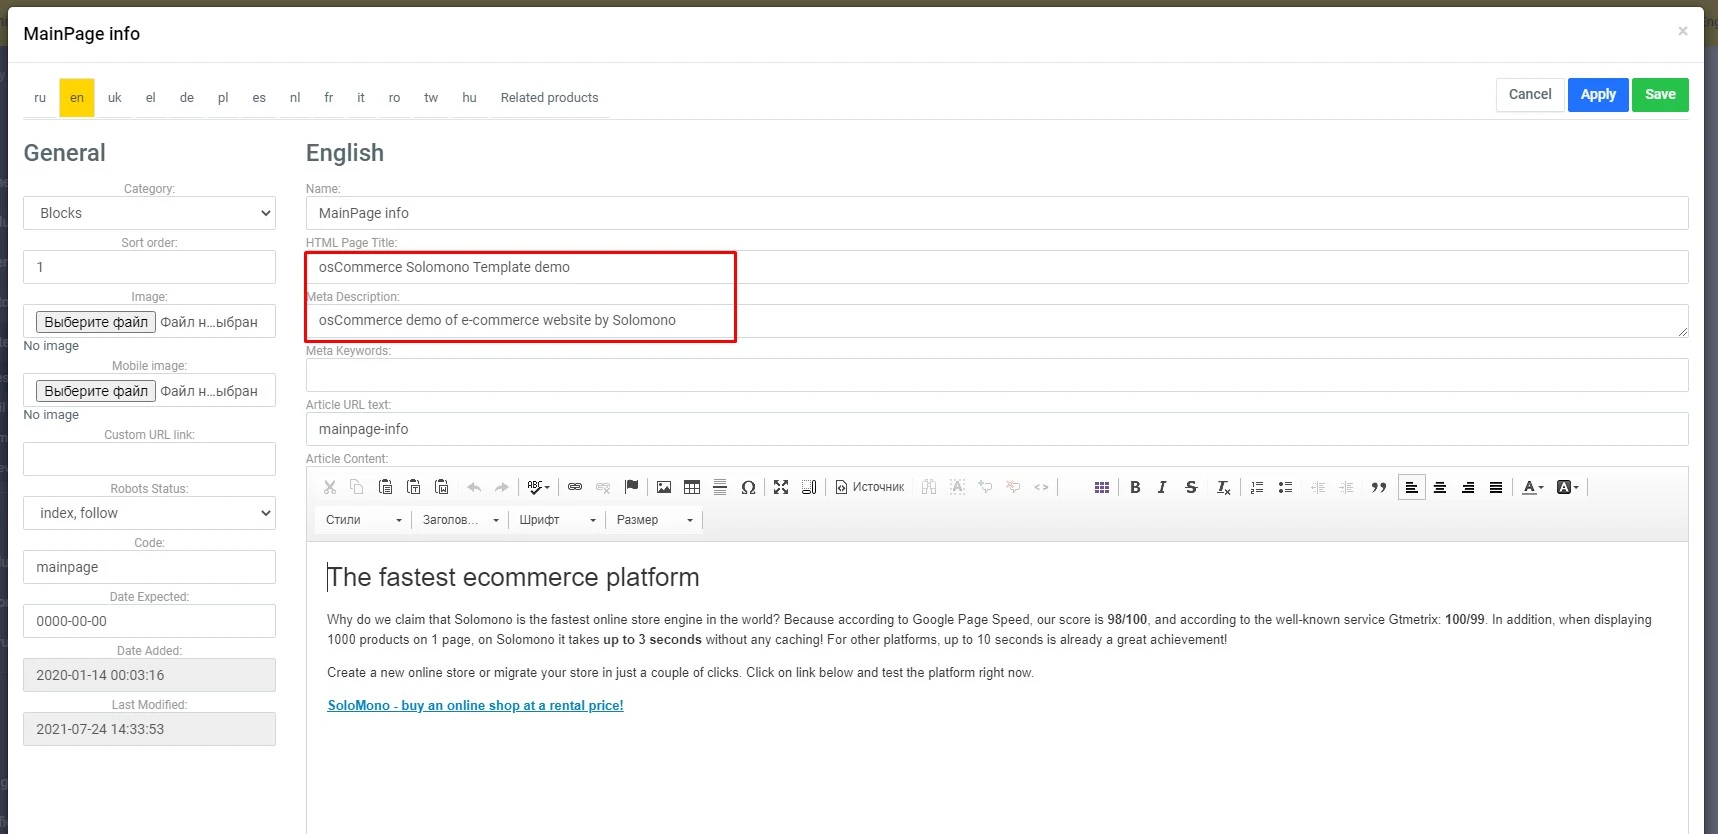1718x834 pixels.
Task: Click the insert table icon
Action: (x=692, y=487)
